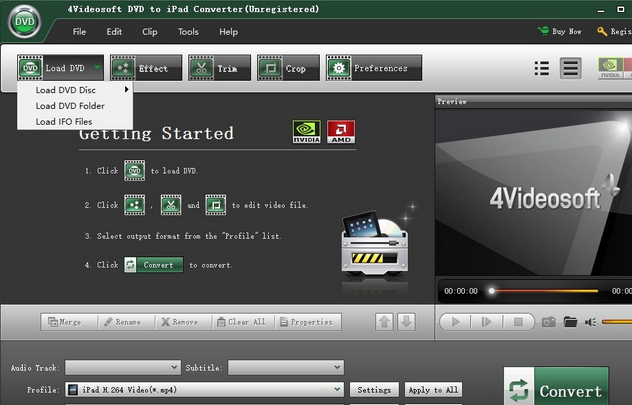Screen dimensions: 632x405
Task: Click the Register key icon
Action: point(602,31)
